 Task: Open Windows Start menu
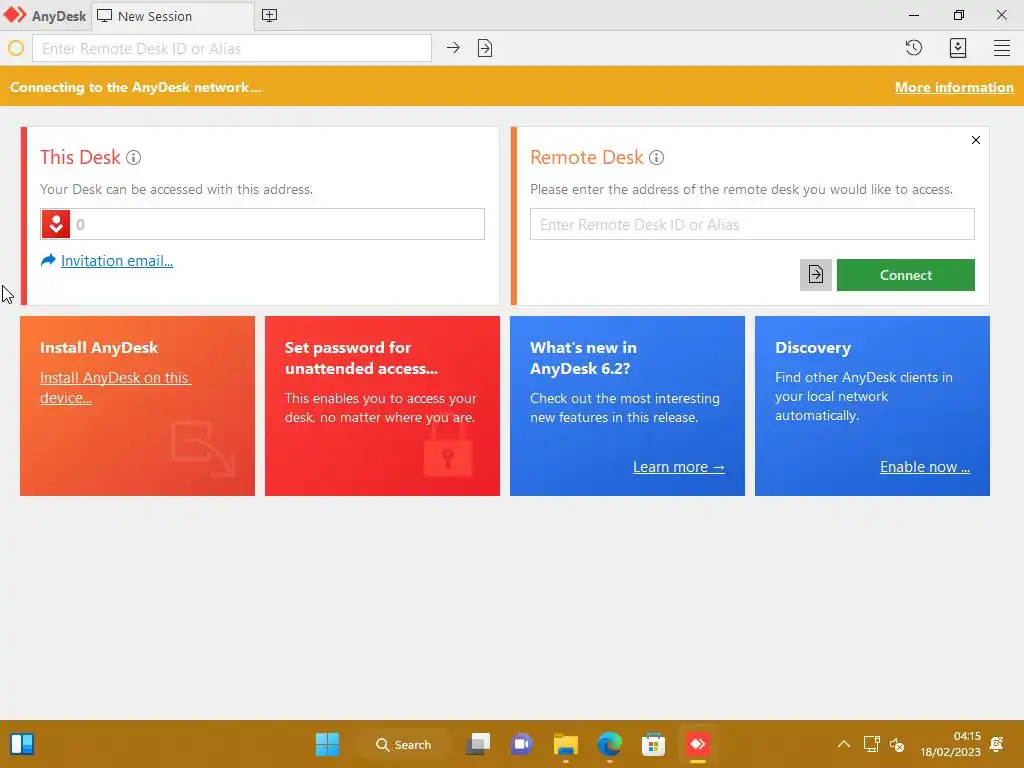coord(327,744)
